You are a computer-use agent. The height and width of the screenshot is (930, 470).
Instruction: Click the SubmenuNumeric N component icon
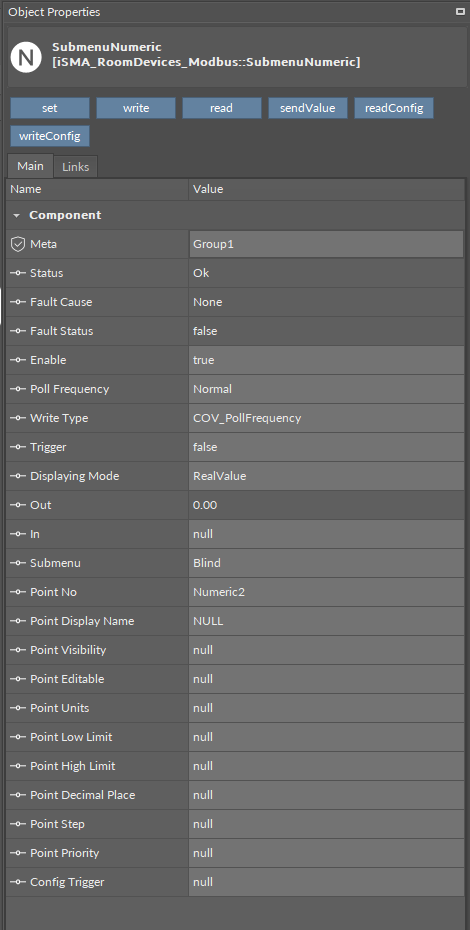pos(26,58)
